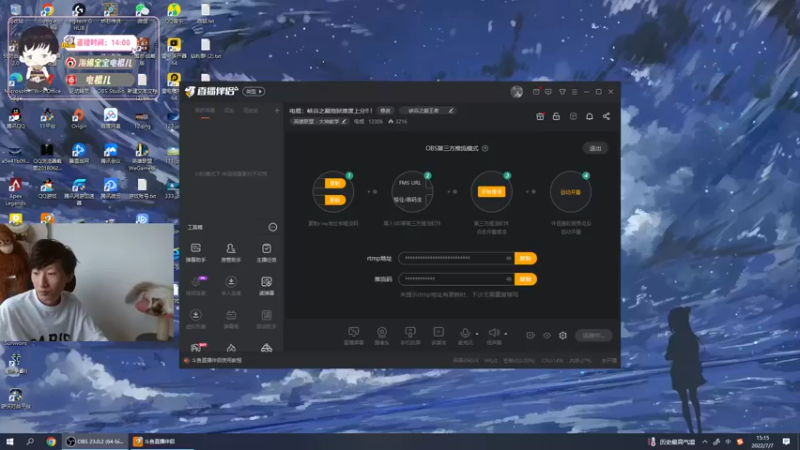Open the 腾讯会议 desktop shortcut
This screenshot has height=450, width=800.
pos(110,153)
